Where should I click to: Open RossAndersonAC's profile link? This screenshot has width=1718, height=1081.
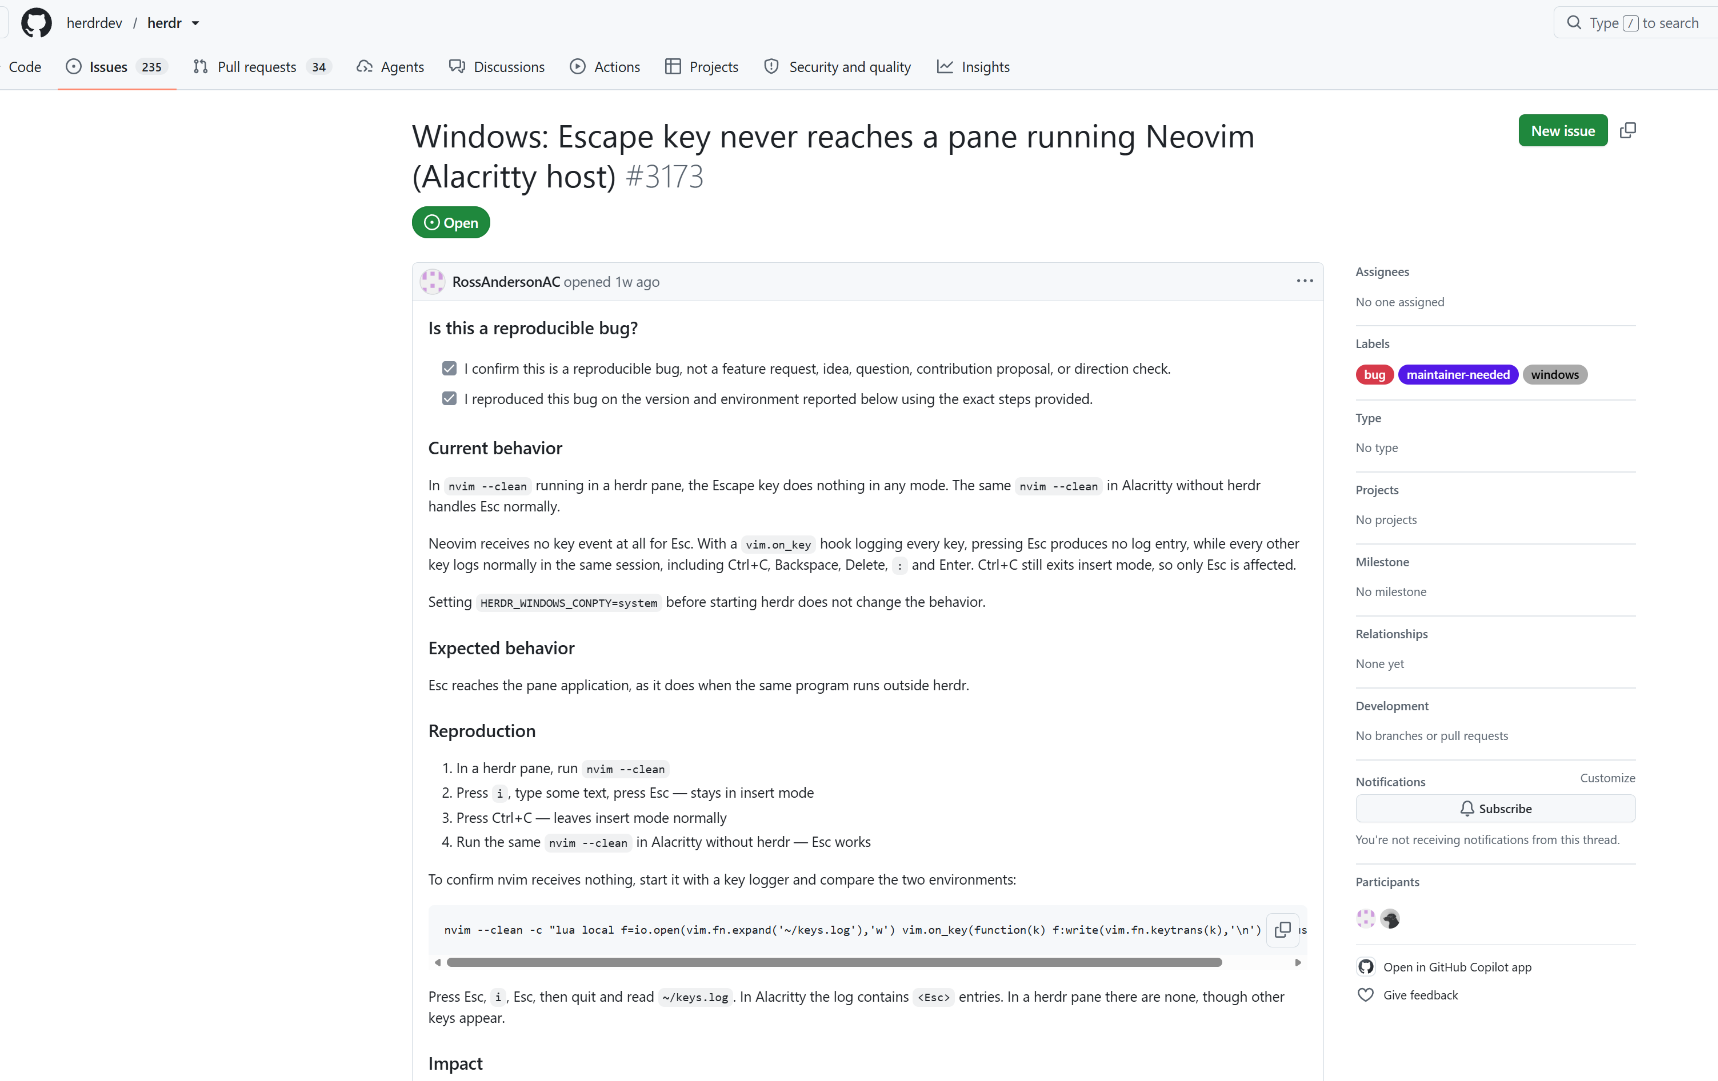click(x=506, y=282)
